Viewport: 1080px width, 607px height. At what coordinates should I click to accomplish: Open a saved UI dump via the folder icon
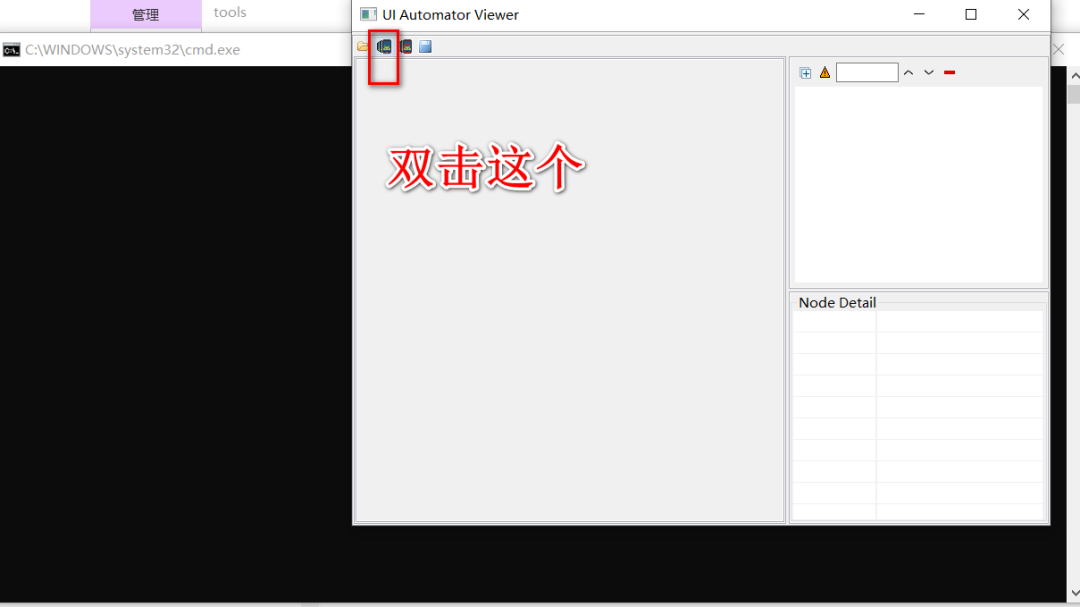tap(362, 46)
